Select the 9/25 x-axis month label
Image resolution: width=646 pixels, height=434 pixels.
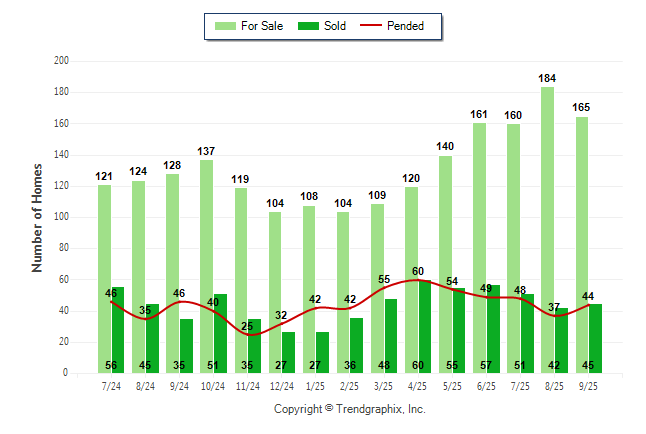(x=587, y=385)
